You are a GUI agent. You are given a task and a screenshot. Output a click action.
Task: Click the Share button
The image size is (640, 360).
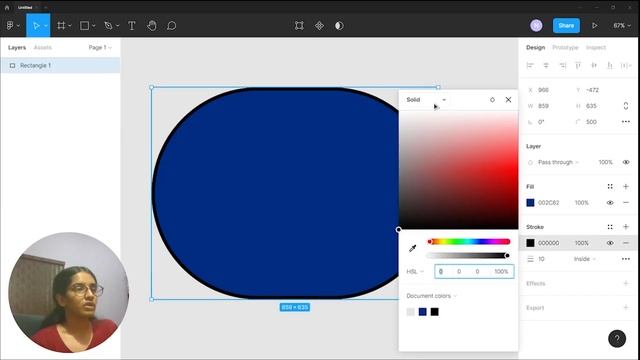coord(566,25)
